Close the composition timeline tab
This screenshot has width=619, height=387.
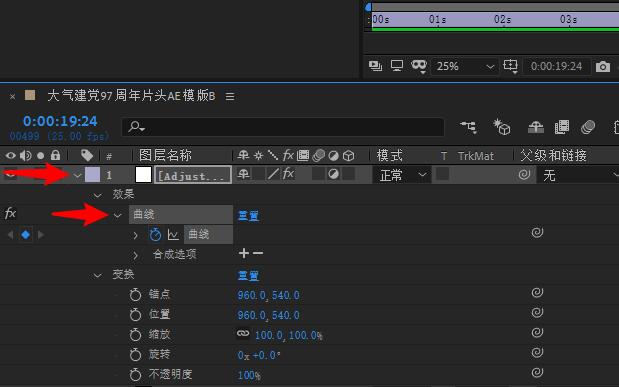click(x=12, y=96)
